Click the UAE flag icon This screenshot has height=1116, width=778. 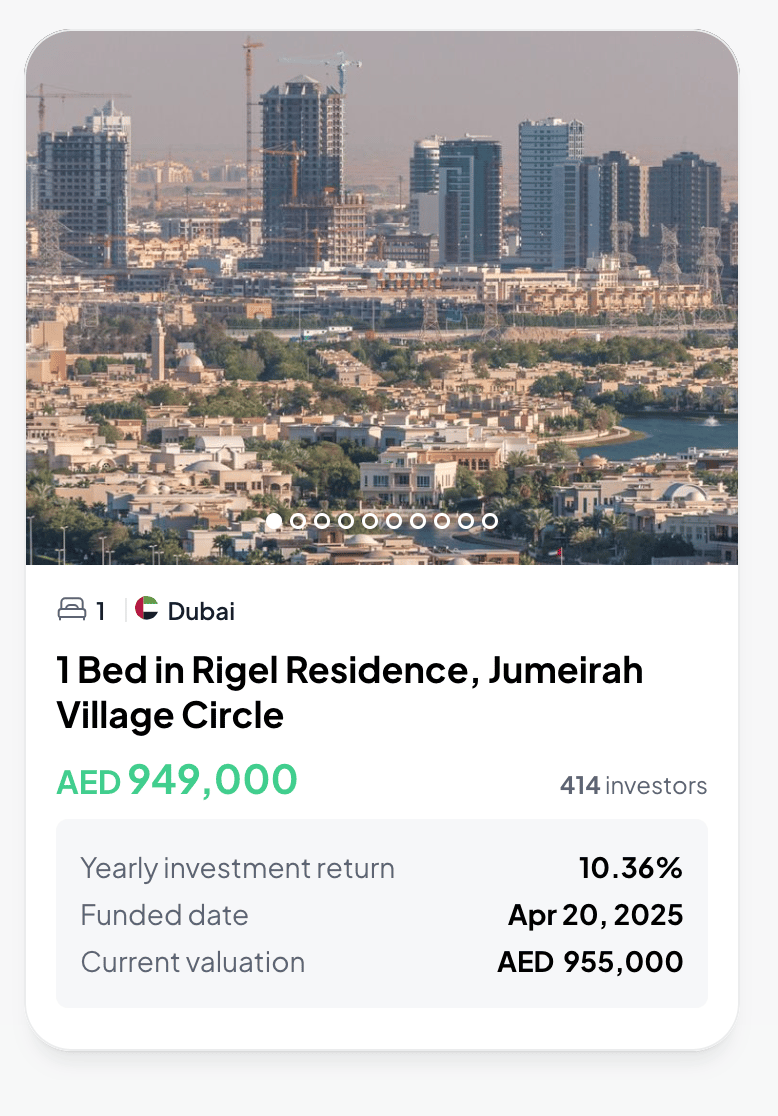point(147,609)
